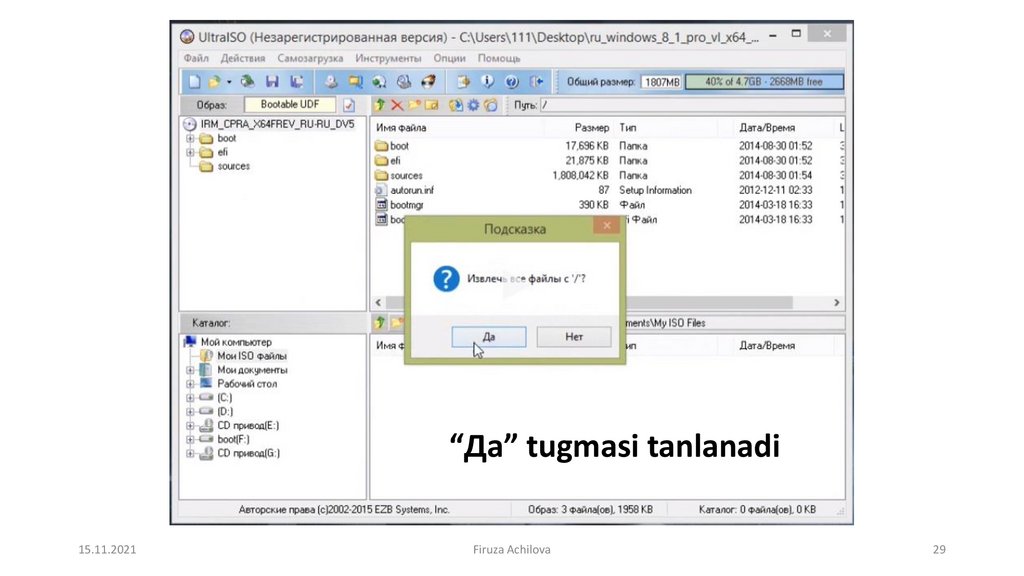Click the Bootable UDF image type field
This screenshot has width=1024, height=576.
[290, 104]
